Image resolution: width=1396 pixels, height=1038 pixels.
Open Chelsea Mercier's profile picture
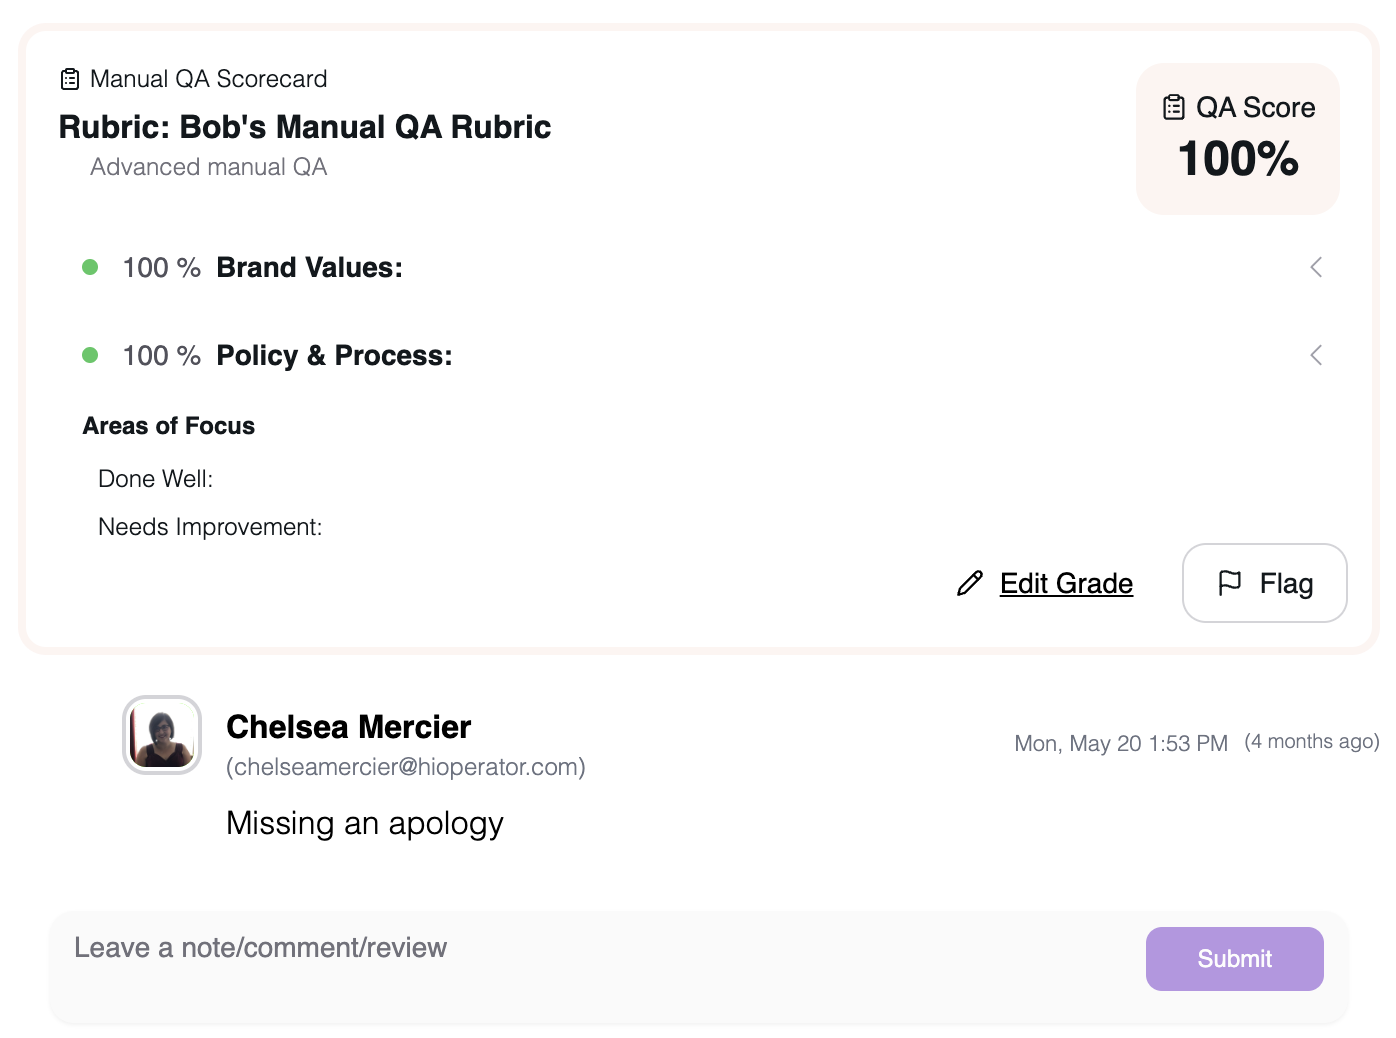pos(162,735)
